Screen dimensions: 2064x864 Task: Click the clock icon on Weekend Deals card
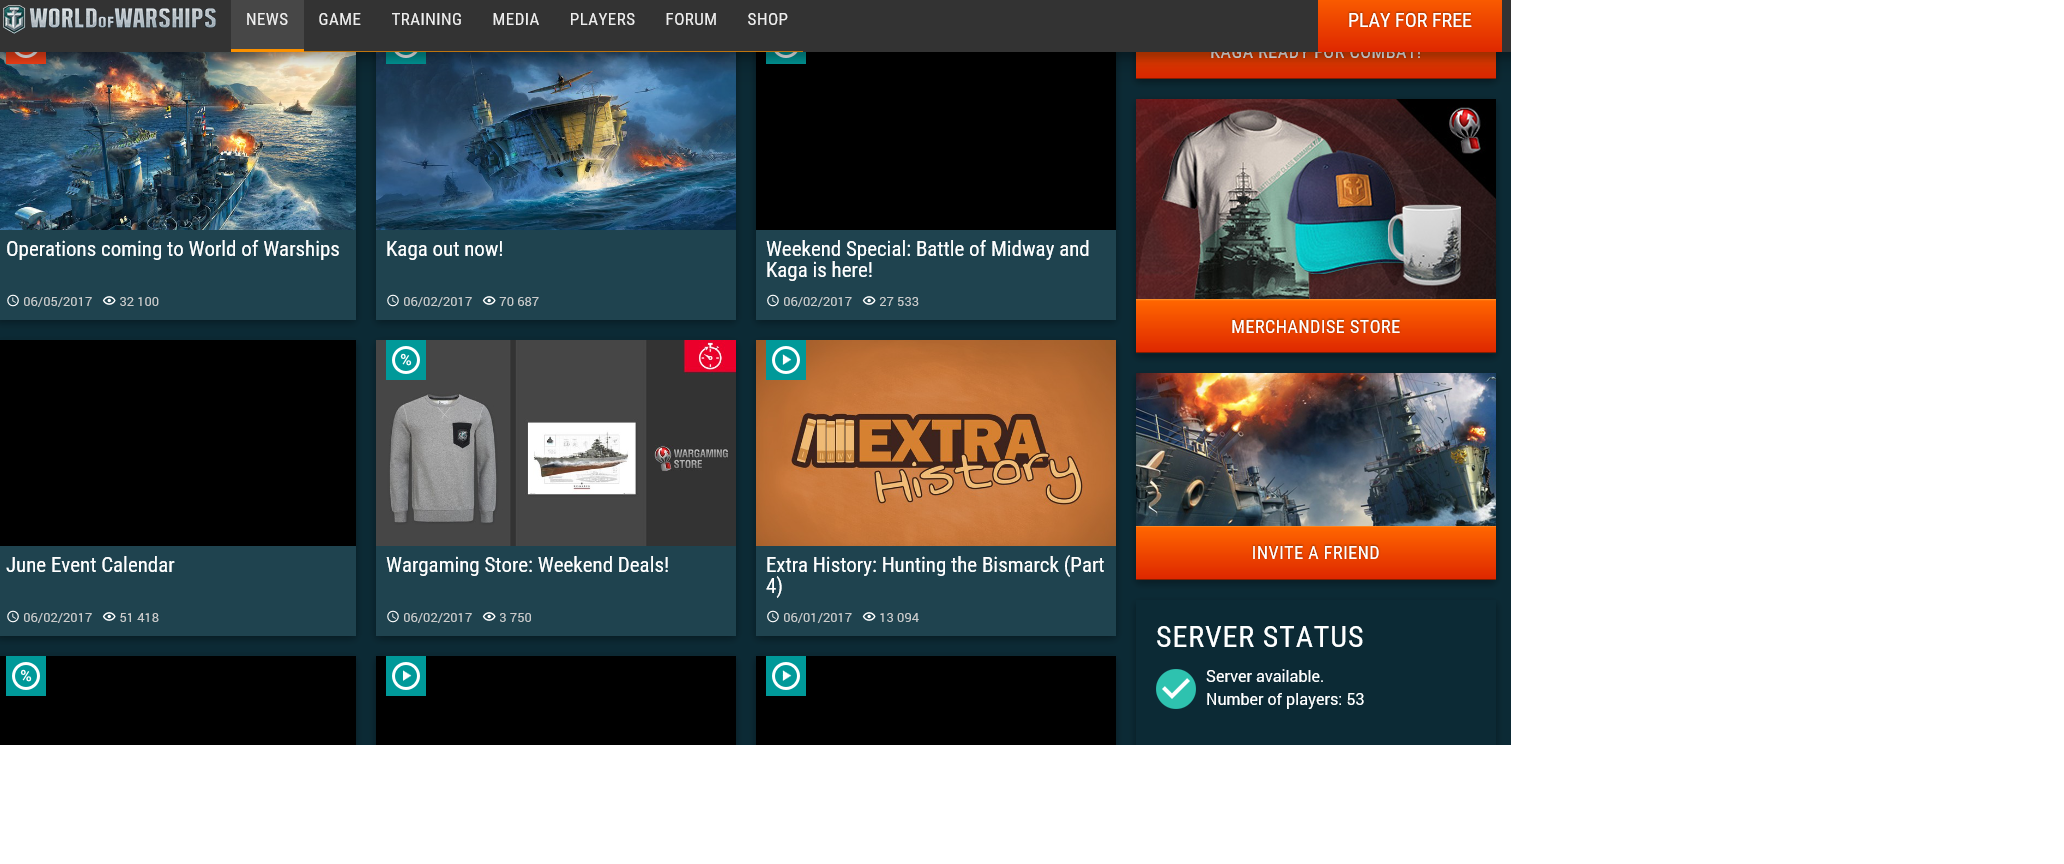click(393, 616)
